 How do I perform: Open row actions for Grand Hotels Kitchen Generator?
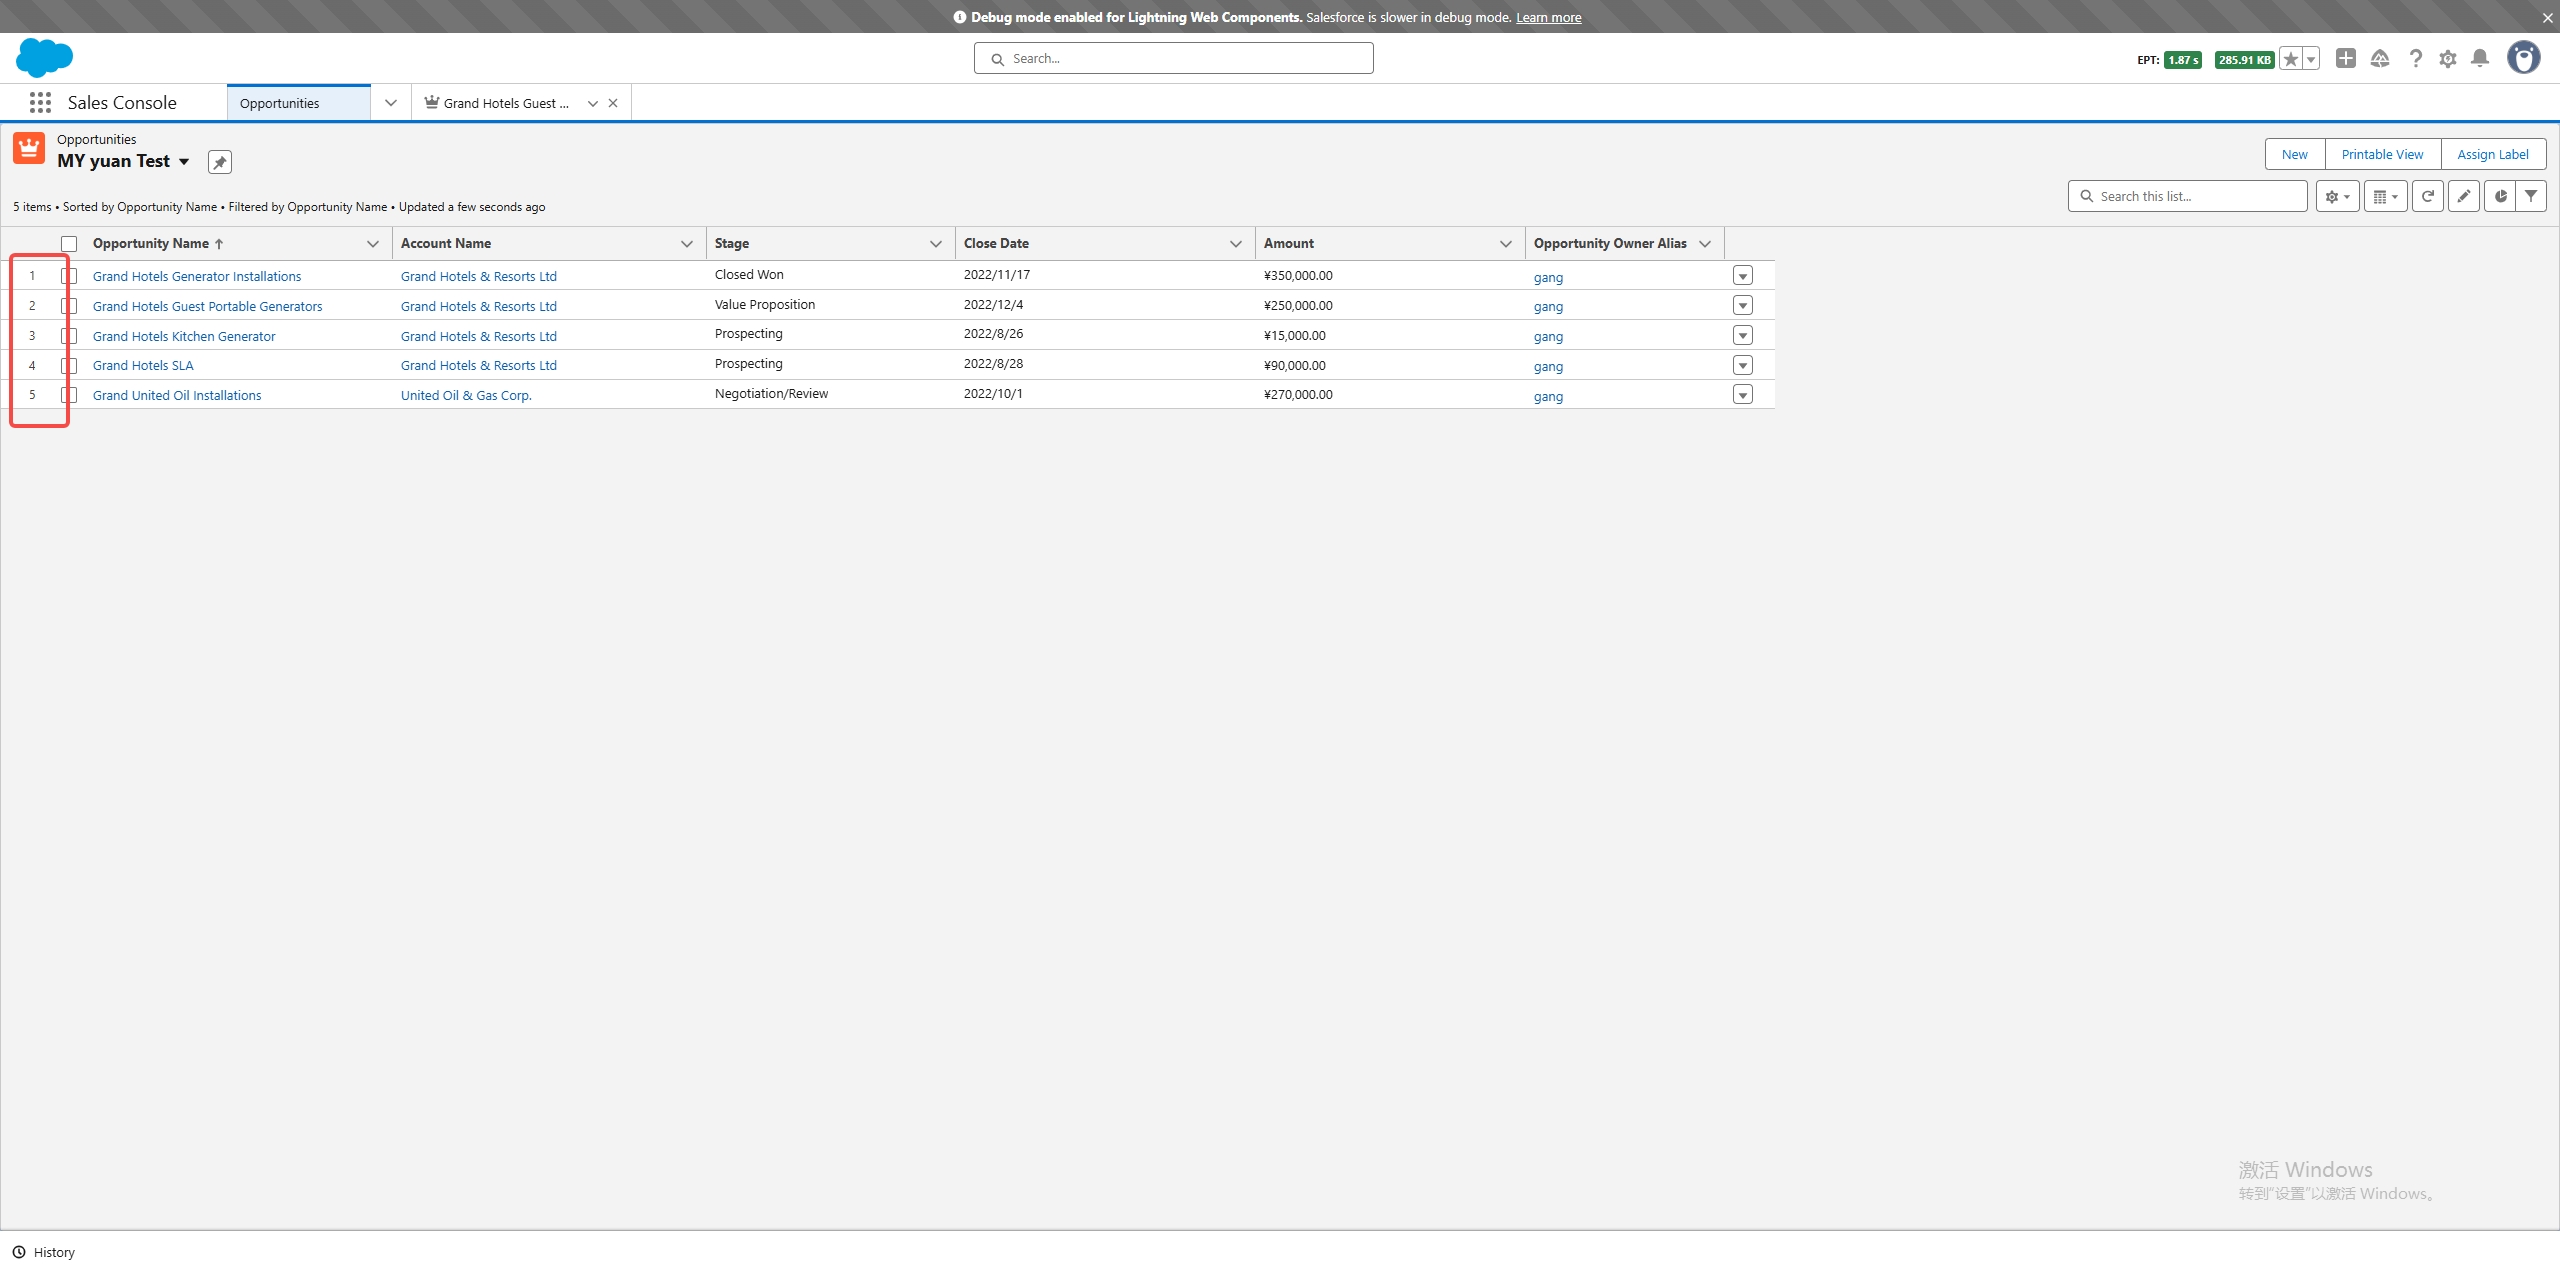pyautogui.click(x=1742, y=336)
